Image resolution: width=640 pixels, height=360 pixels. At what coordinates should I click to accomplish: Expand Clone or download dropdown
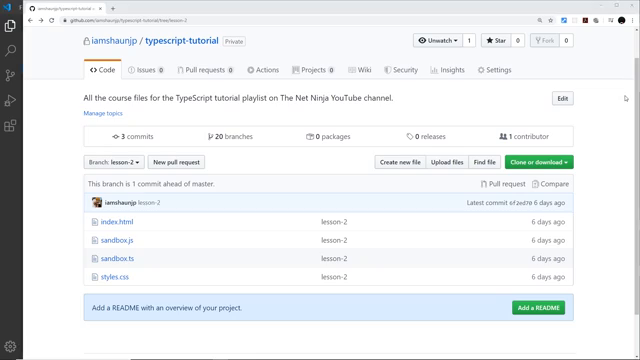coord(539,162)
